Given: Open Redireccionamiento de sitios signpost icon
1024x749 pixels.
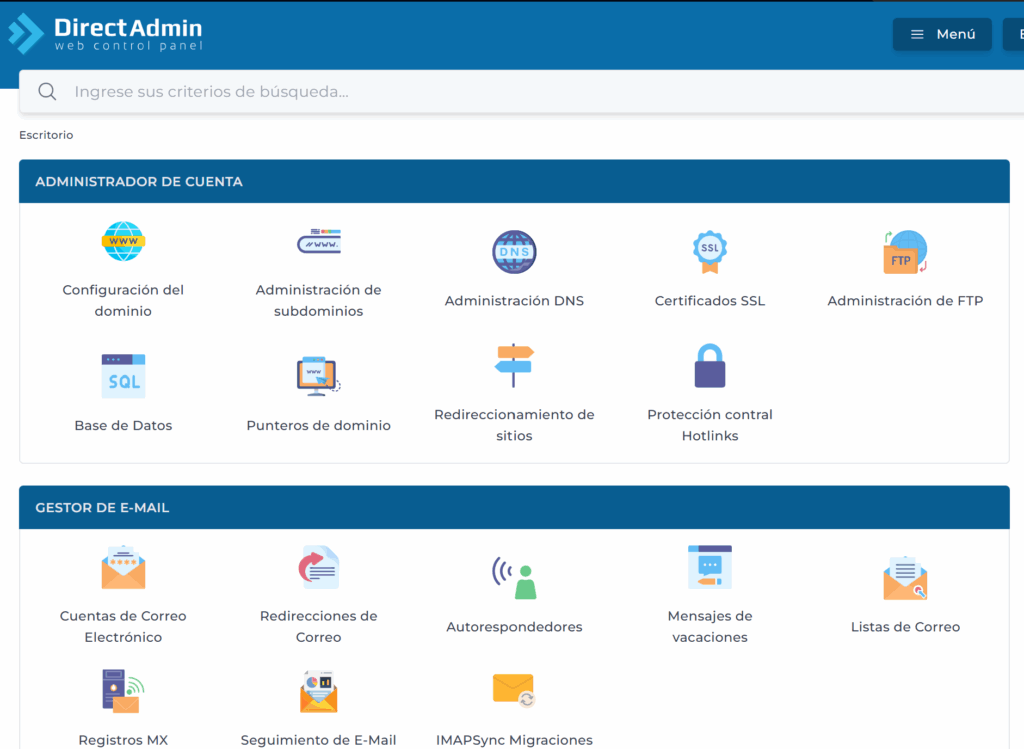Looking at the screenshot, I should [514, 366].
